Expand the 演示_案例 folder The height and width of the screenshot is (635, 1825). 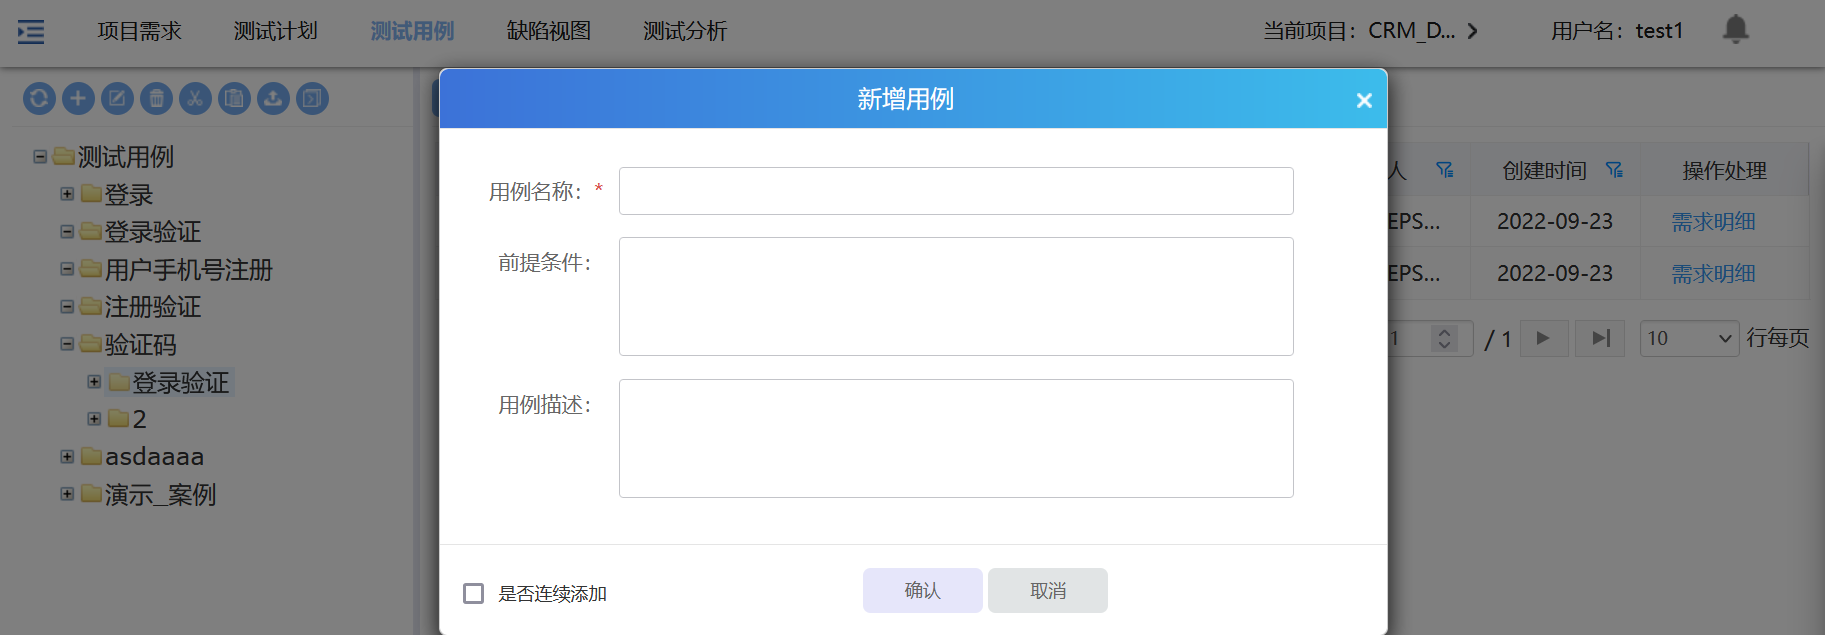click(x=67, y=494)
